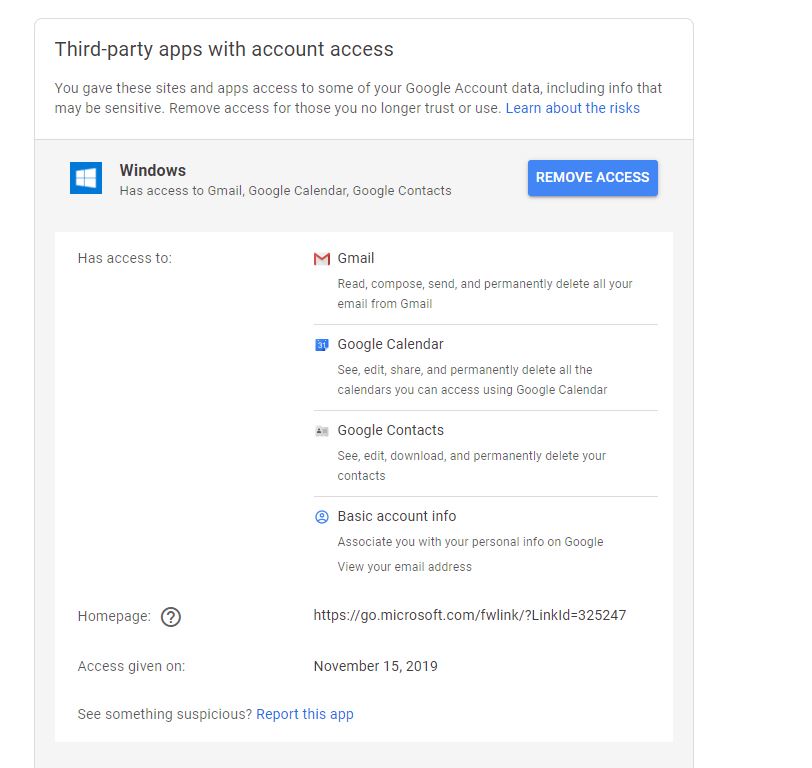Viewport: 812px width, 768px height.
Task: Click the Google Contacts icon
Action: (322, 431)
